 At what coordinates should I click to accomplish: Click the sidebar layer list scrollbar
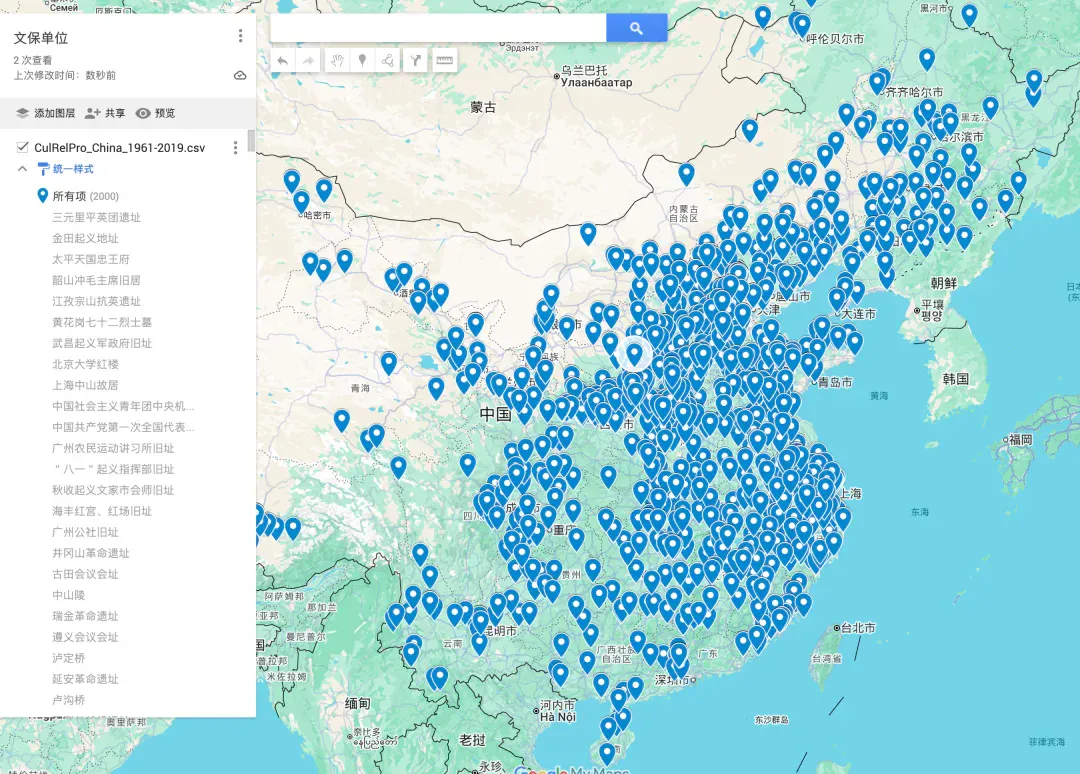point(251,140)
